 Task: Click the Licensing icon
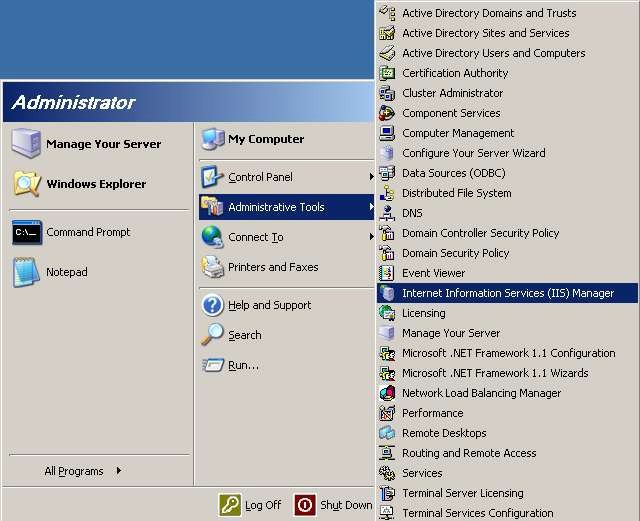click(387, 313)
